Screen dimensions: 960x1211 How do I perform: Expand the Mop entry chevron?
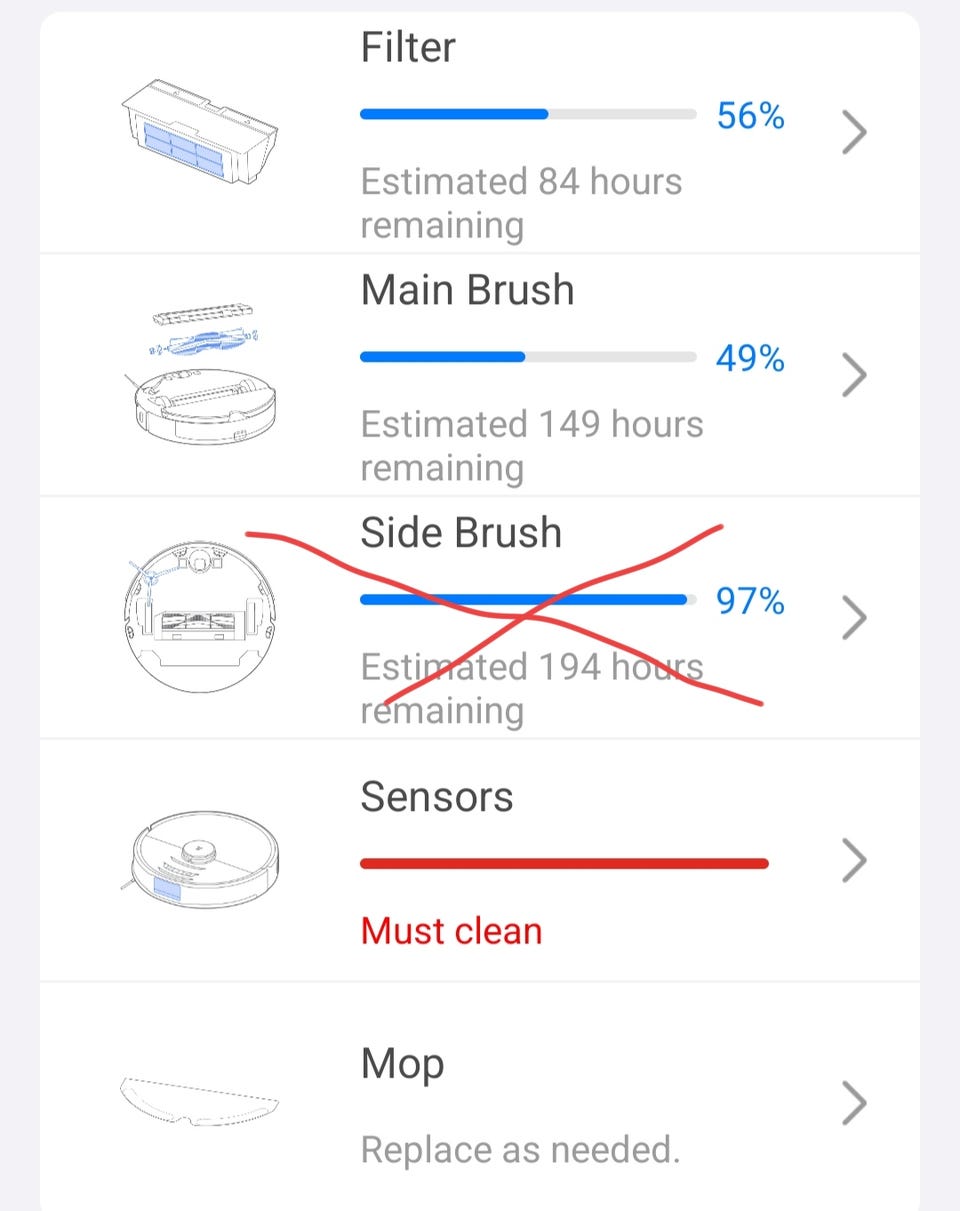point(853,1103)
